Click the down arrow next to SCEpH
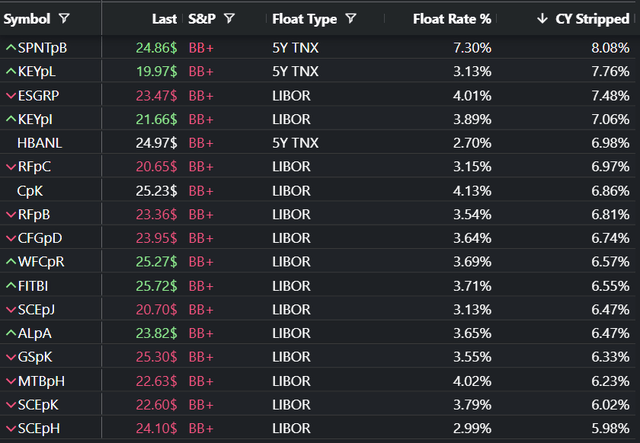The height and width of the screenshot is (443, 640). [11, 429]
